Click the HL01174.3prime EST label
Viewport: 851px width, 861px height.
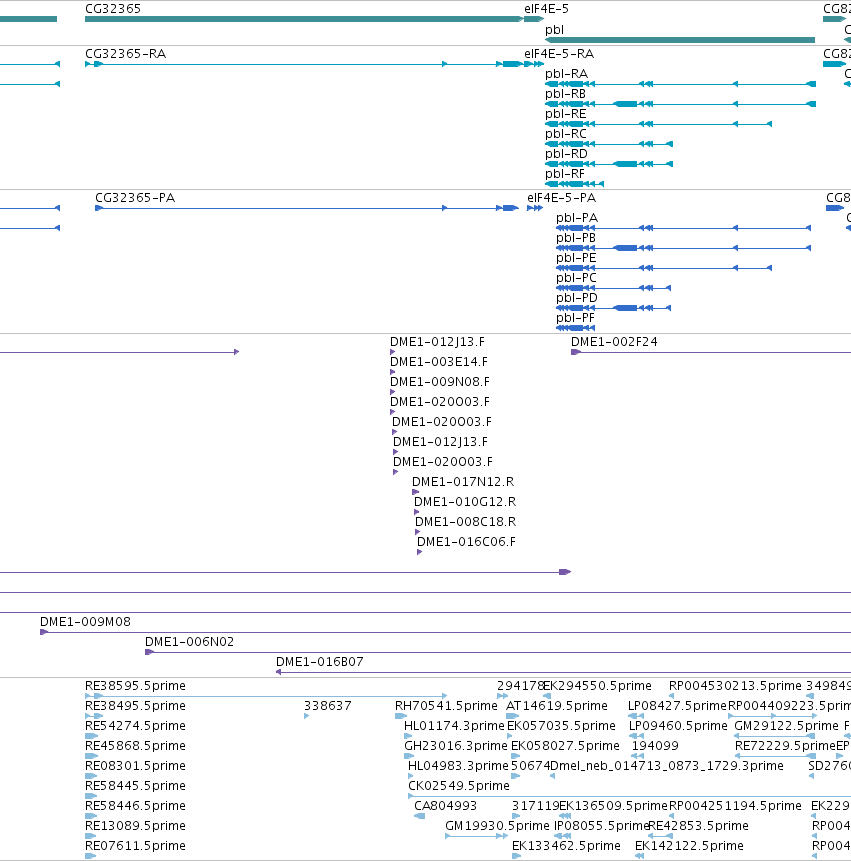[454, 726]
